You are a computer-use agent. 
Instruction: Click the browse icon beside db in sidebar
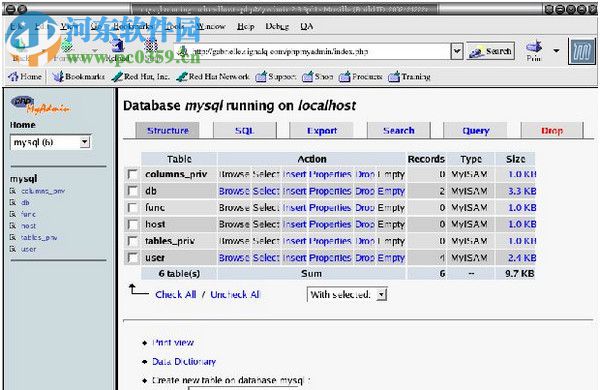pyautogui.click(x=13, y=202)
